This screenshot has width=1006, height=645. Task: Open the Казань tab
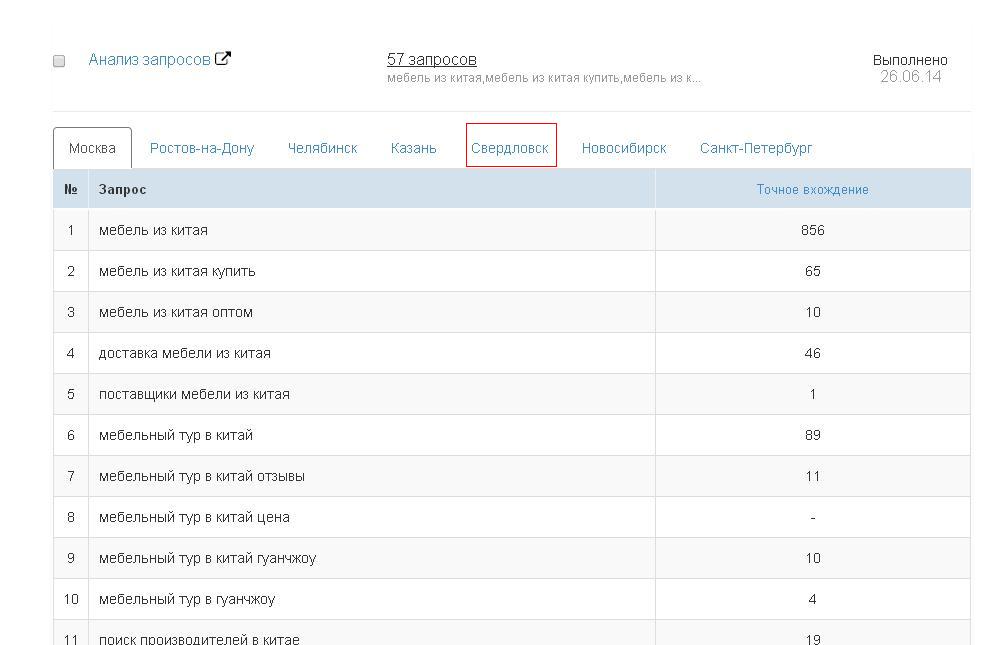point(414,148)
